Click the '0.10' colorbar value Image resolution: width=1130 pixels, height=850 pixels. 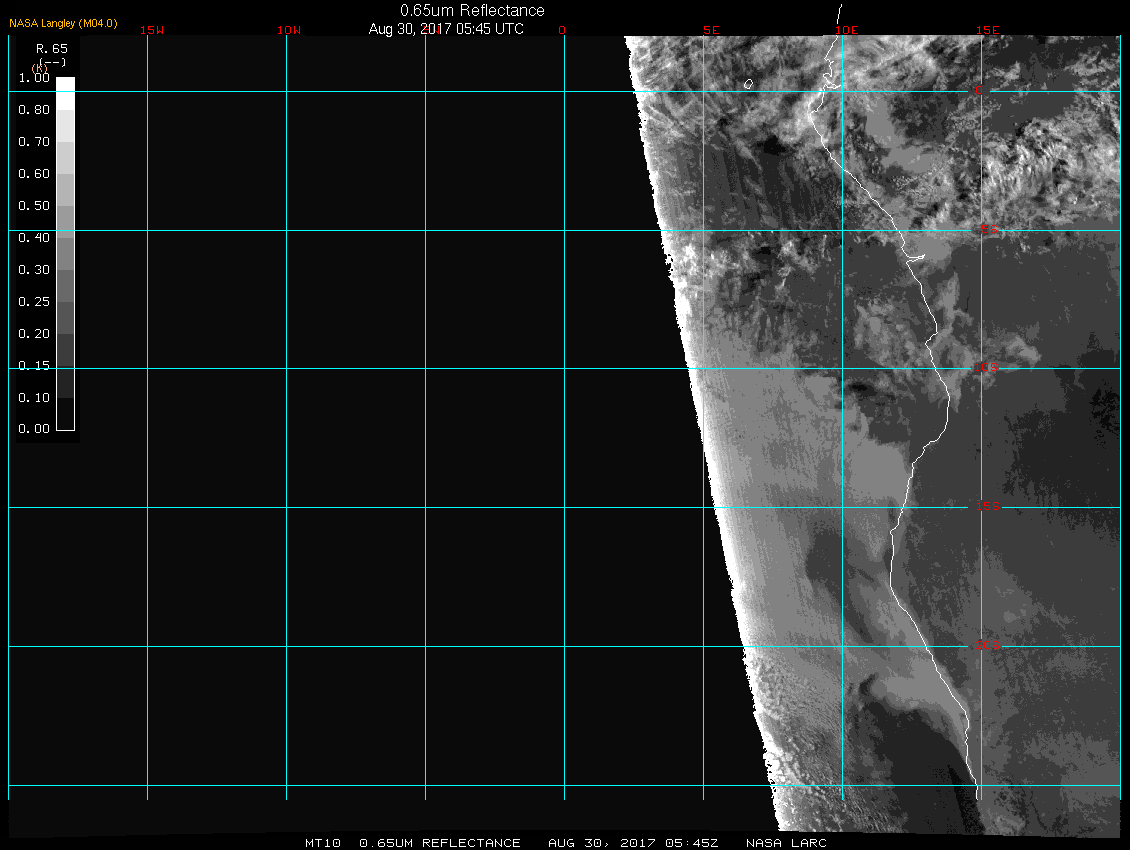[x=34, y=397]
